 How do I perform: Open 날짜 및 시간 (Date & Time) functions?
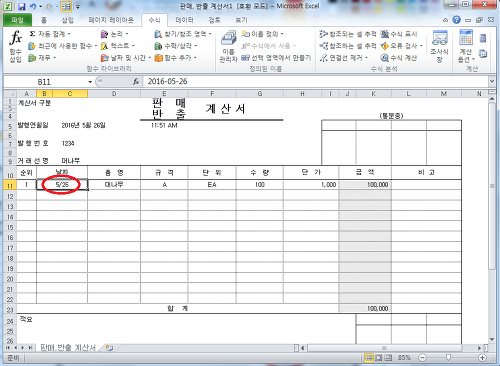coord(126,58)
